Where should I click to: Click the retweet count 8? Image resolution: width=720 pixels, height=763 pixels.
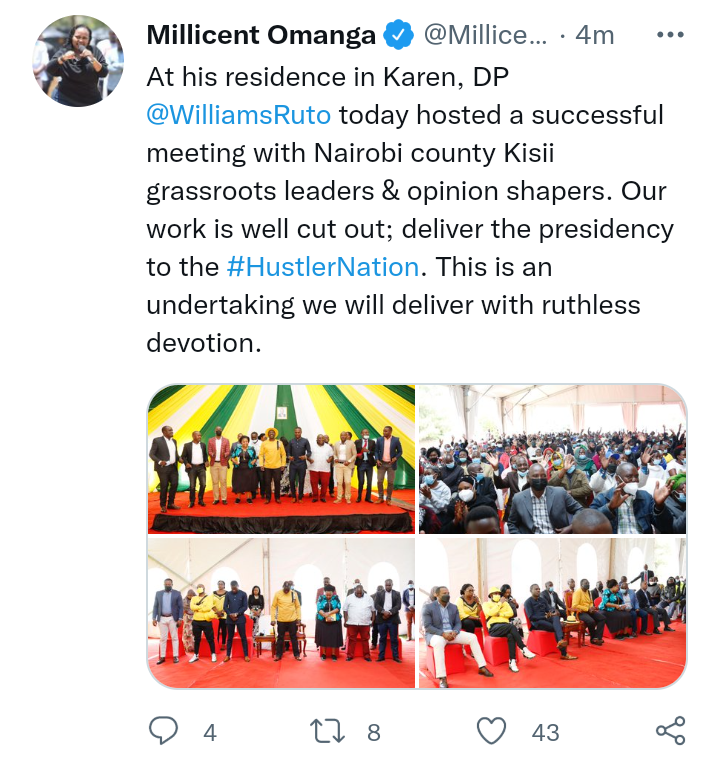[x=374, y=733]
